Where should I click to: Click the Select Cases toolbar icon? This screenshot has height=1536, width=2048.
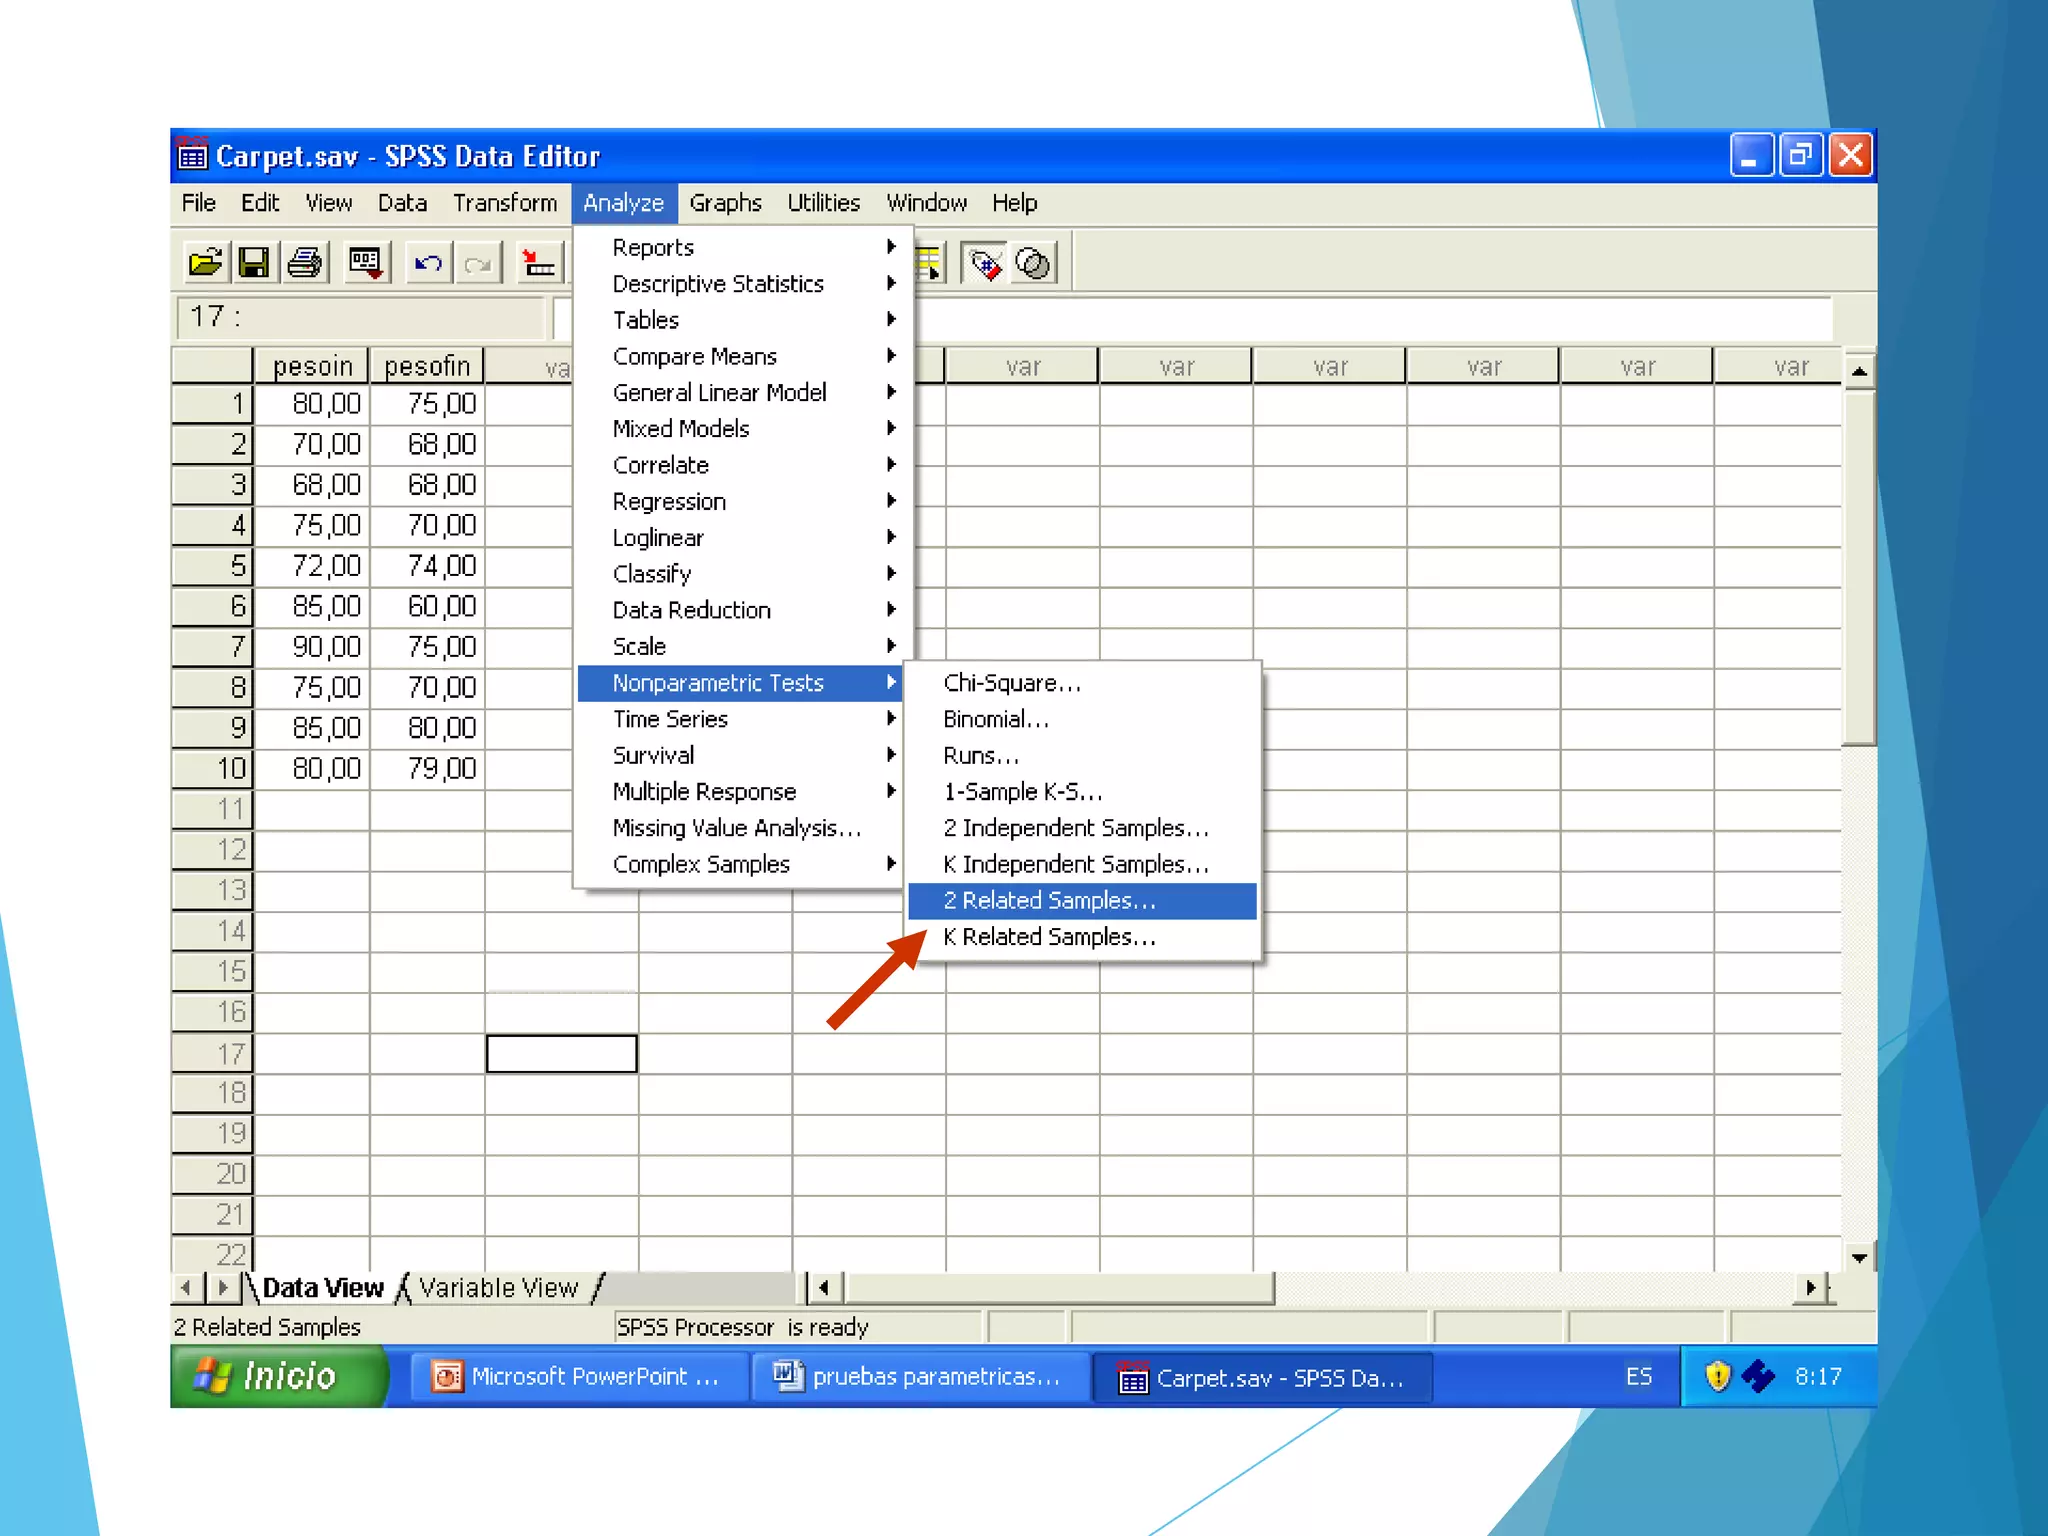point(929,264)
